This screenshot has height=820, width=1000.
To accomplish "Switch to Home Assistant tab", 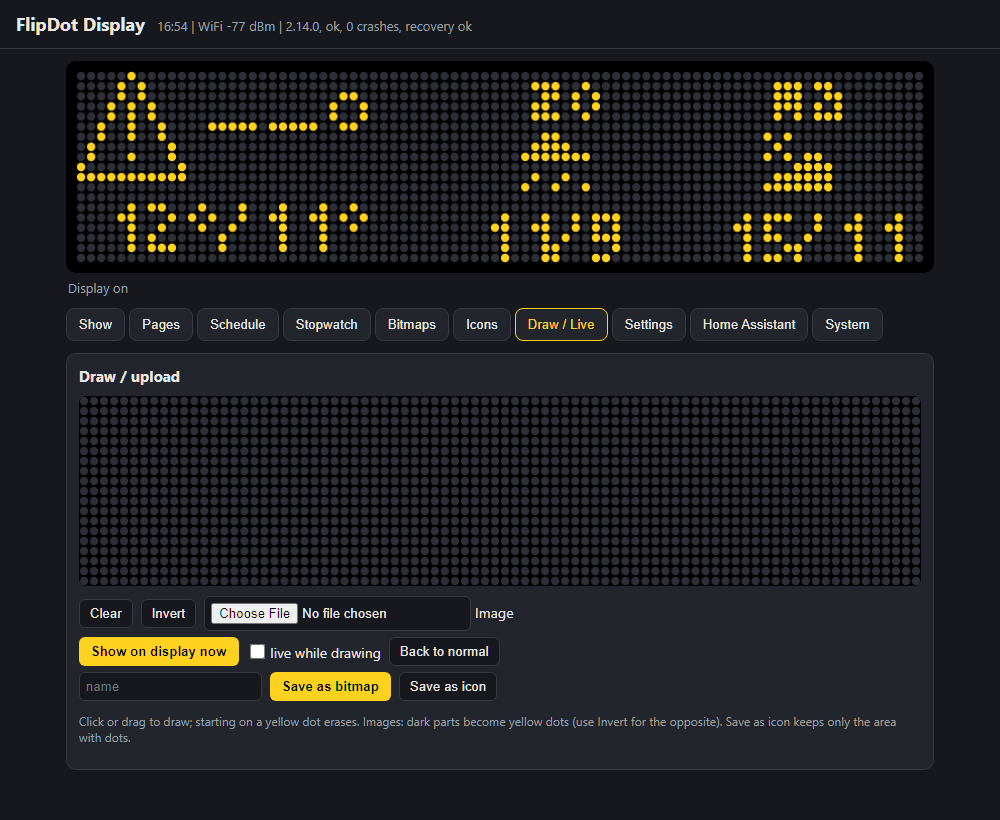I will click(x=749, y=325).
